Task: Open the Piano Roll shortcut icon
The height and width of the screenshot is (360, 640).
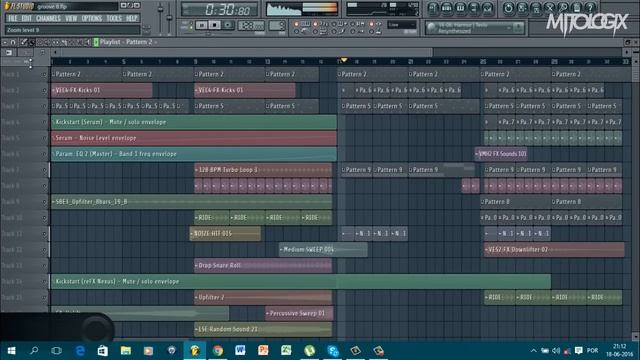Action: pyautogui.click(x=460, y=8)
